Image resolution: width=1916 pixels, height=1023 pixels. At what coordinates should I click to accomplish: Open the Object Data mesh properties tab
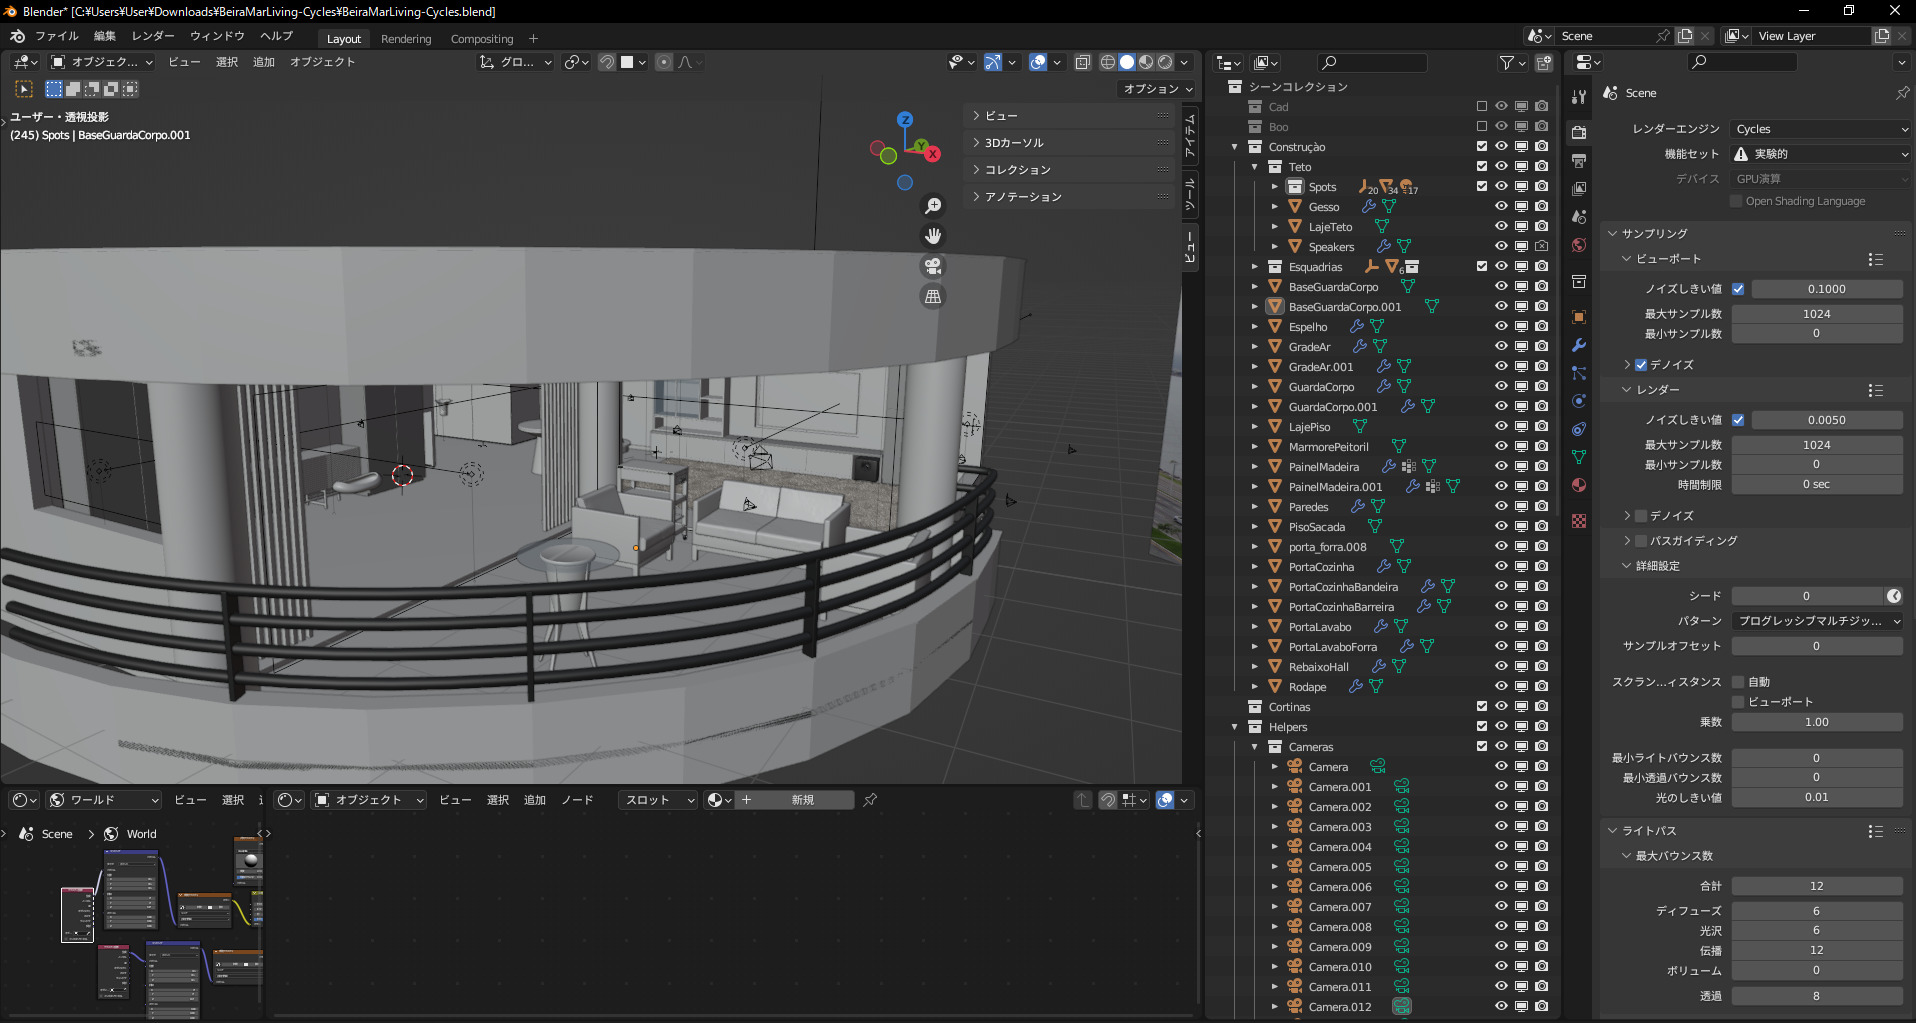1579,457
